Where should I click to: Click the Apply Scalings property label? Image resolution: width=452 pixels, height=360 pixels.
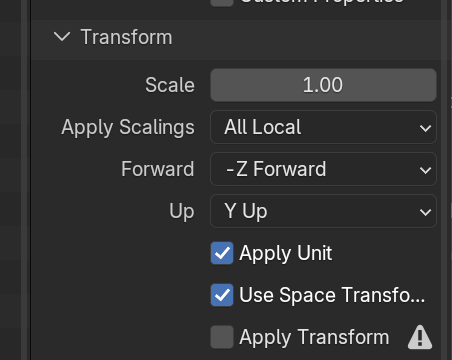pyautogui.click(x=128, y=128)
